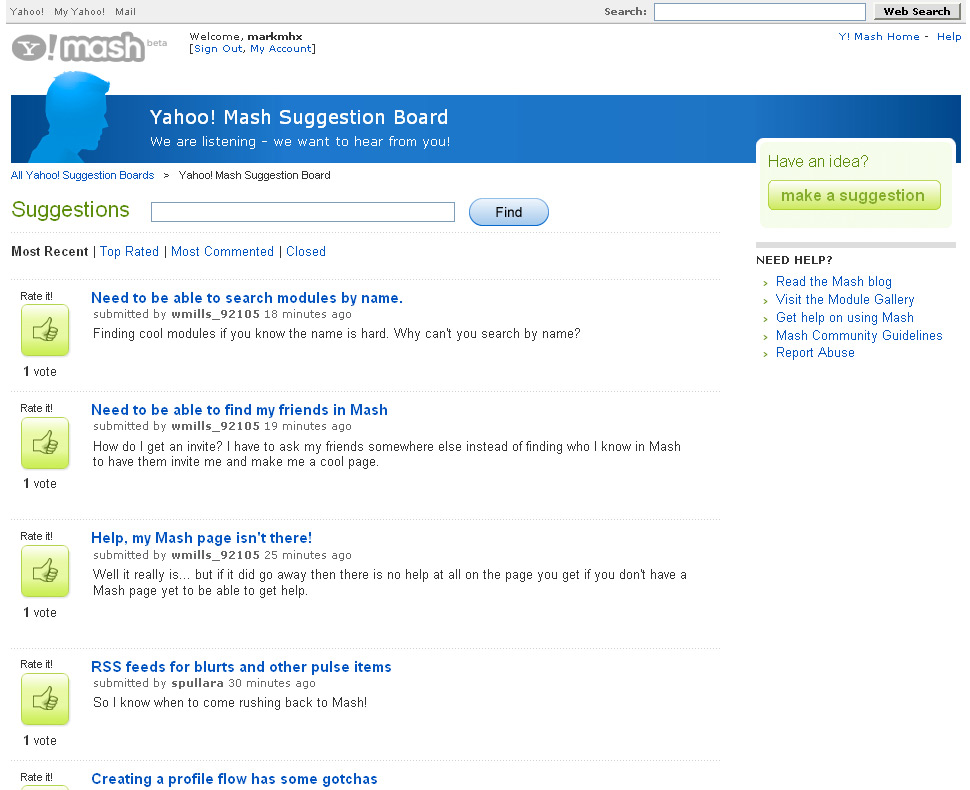Go to Y! Mash Home
970x790 pixels.
pos(878,36)
